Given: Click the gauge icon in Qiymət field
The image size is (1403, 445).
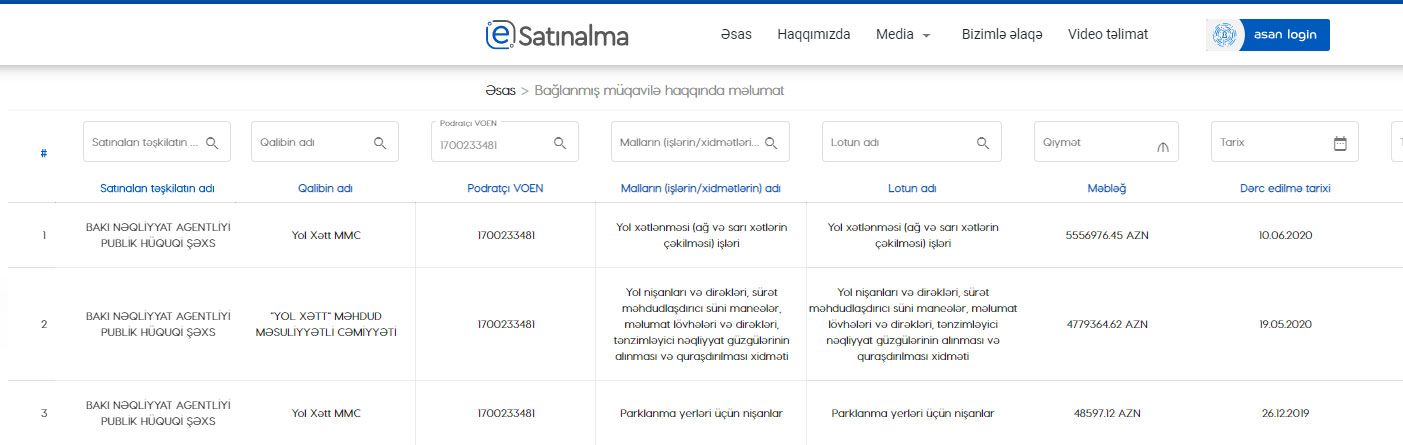Looking at the screenshot, I should tap(1161, 145).
